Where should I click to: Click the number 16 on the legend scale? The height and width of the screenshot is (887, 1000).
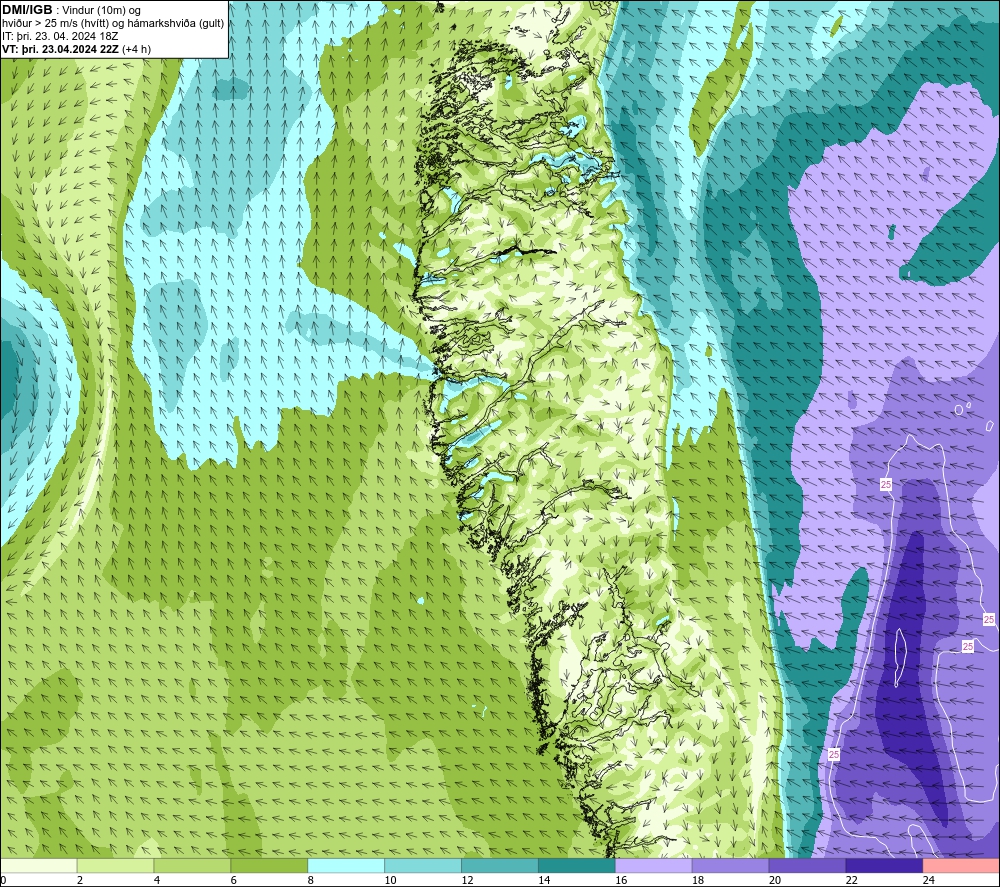[621, 880]
